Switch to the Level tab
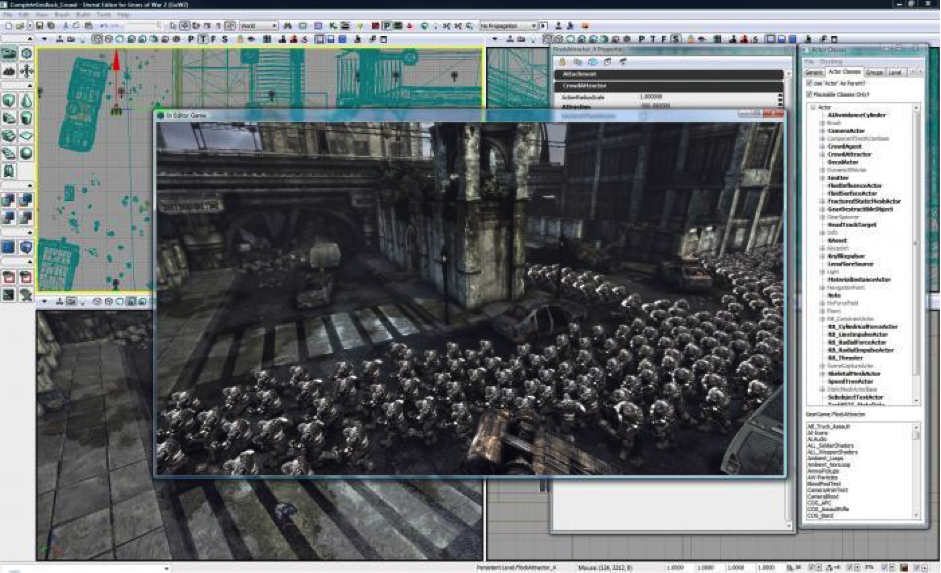The height and width of the screenshot is (573, 941). point(895,72)
